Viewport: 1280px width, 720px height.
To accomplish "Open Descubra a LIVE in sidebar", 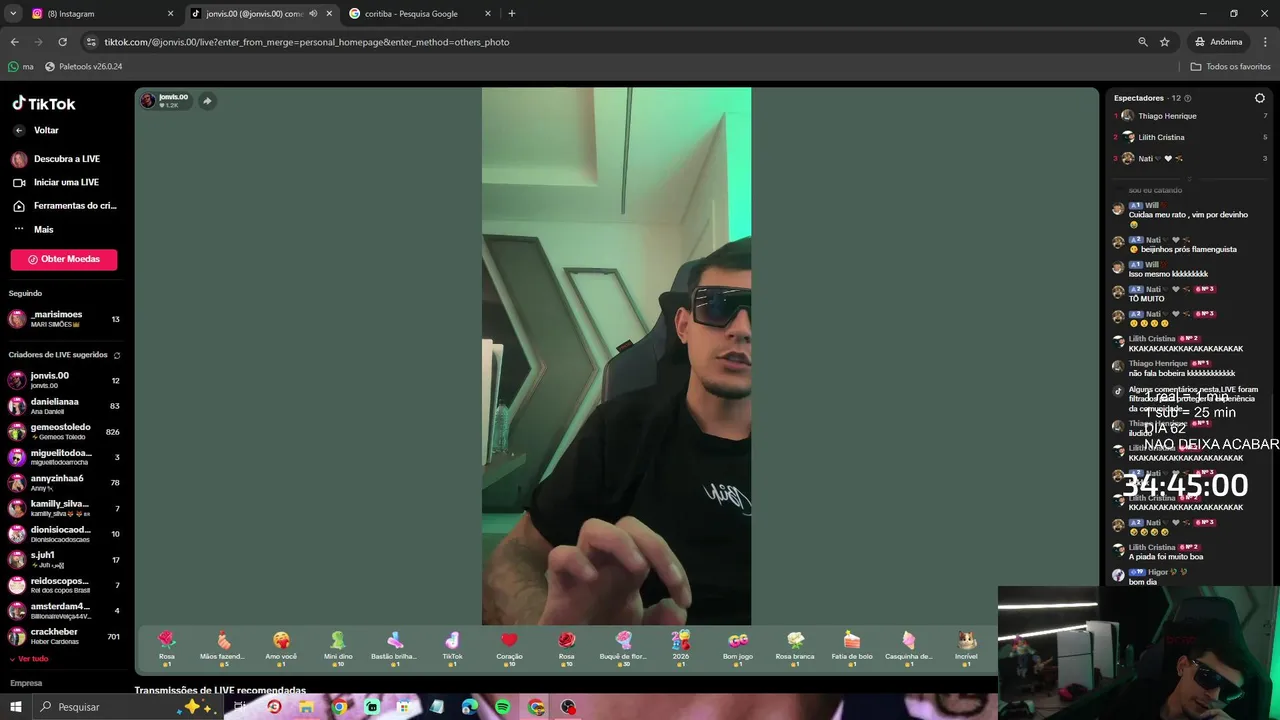I will pos(56,159).
